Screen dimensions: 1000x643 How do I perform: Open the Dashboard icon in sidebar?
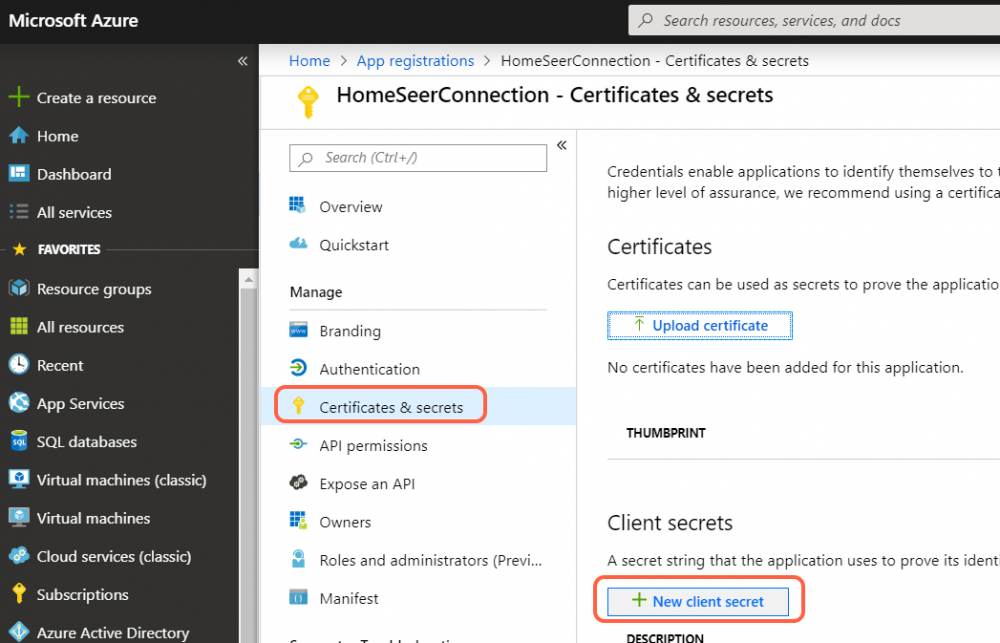19,174
